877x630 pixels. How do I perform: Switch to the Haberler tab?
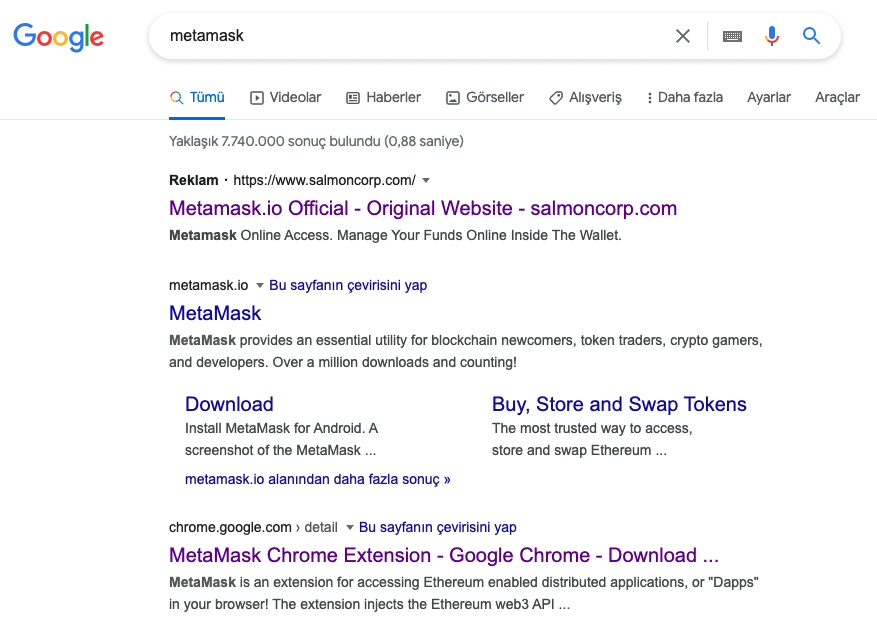pos(383,97)
